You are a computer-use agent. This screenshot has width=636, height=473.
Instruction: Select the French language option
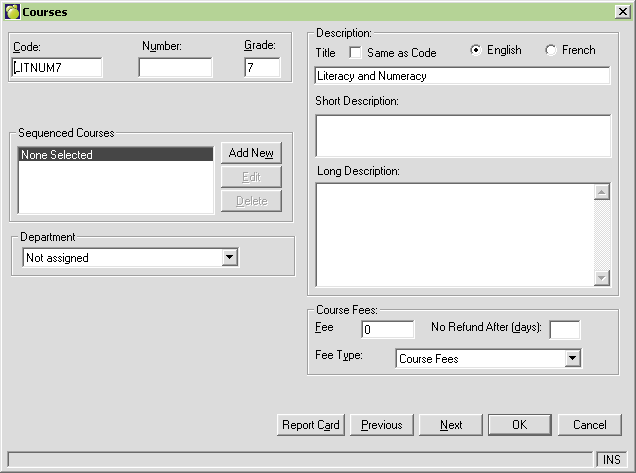(x=551, y=51)
